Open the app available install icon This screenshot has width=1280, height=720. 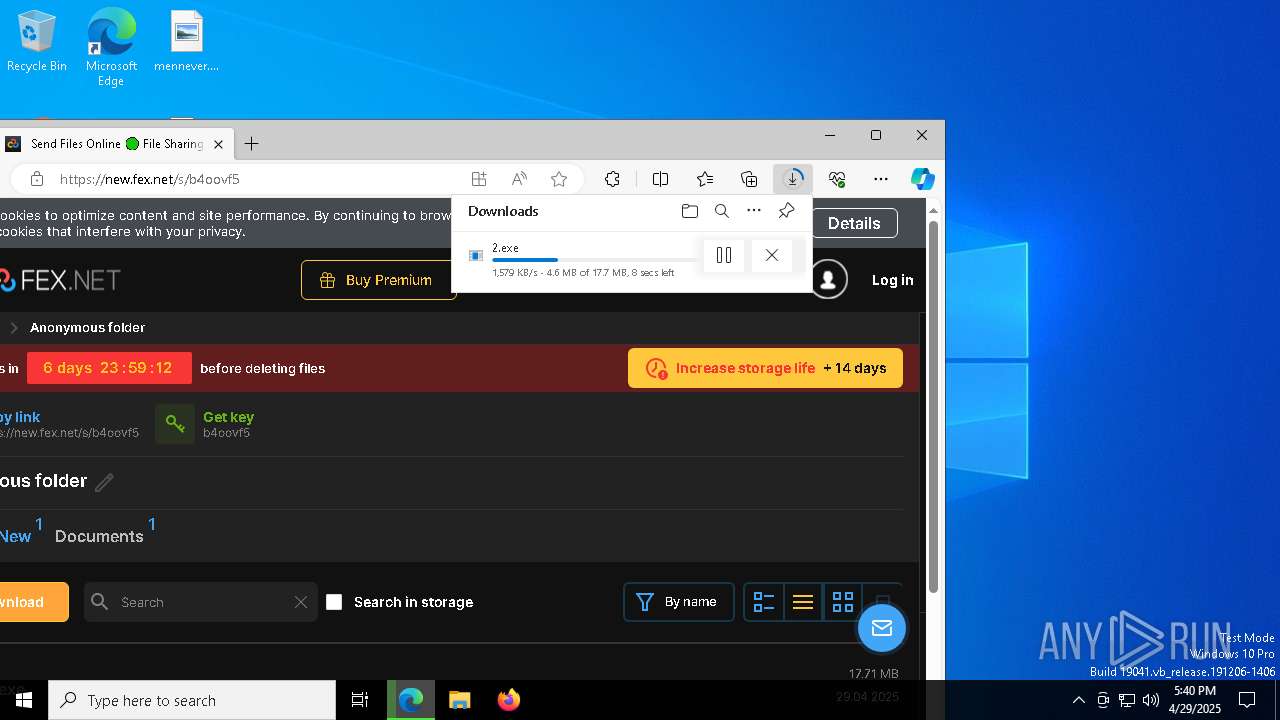[x=479, y=179]
